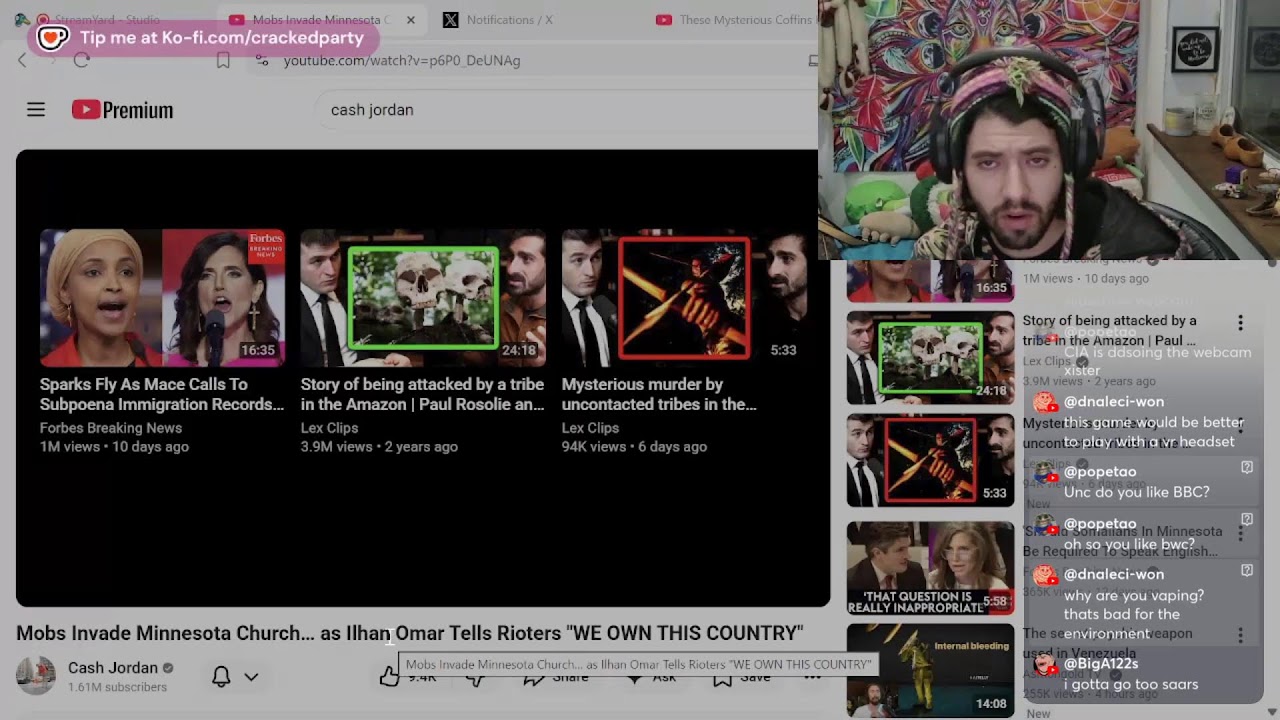Play the Mysterious murder end-screen thumbnail
Image resolution: width=1280 pixels, height=720 pixels.
684,297
